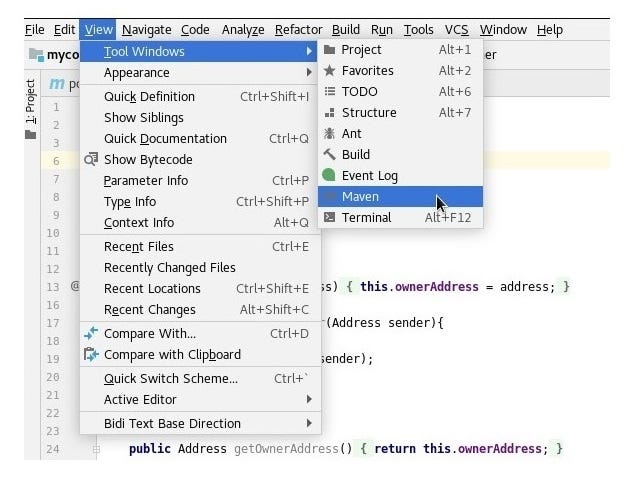Viewport: 634px width, 484px height.
Task: Click the green Event Log icon
Action: point(329,175)
